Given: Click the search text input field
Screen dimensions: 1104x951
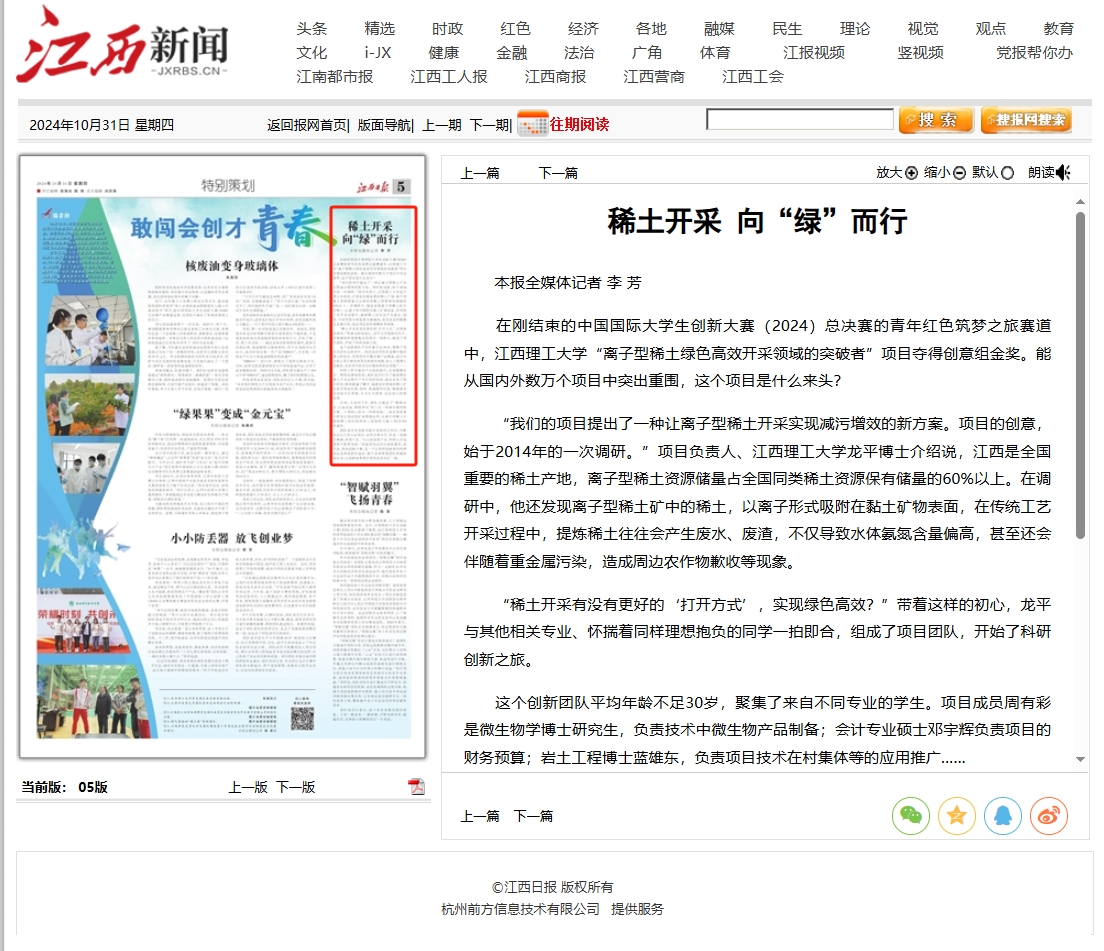Looking at the screenshot, I should [799, 120].
